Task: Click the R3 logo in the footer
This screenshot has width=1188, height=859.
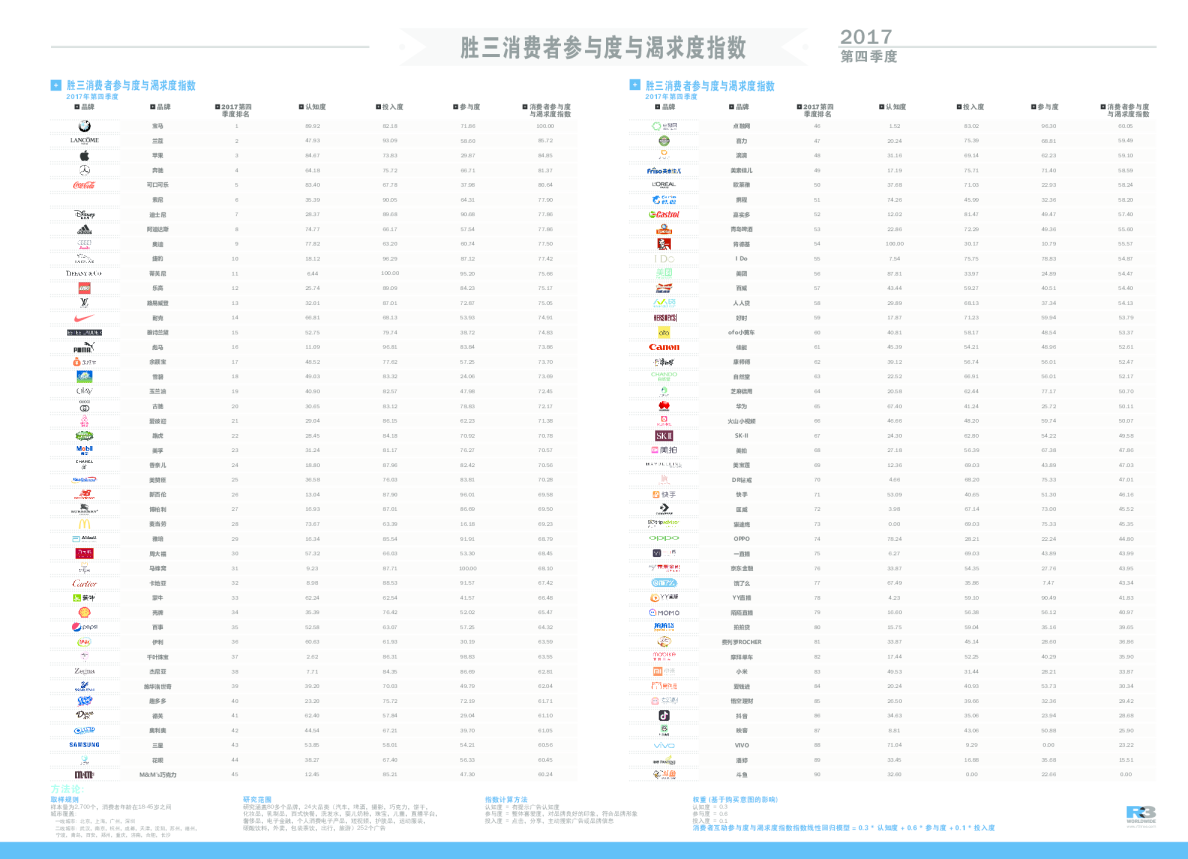Action: click(1140, 815)
